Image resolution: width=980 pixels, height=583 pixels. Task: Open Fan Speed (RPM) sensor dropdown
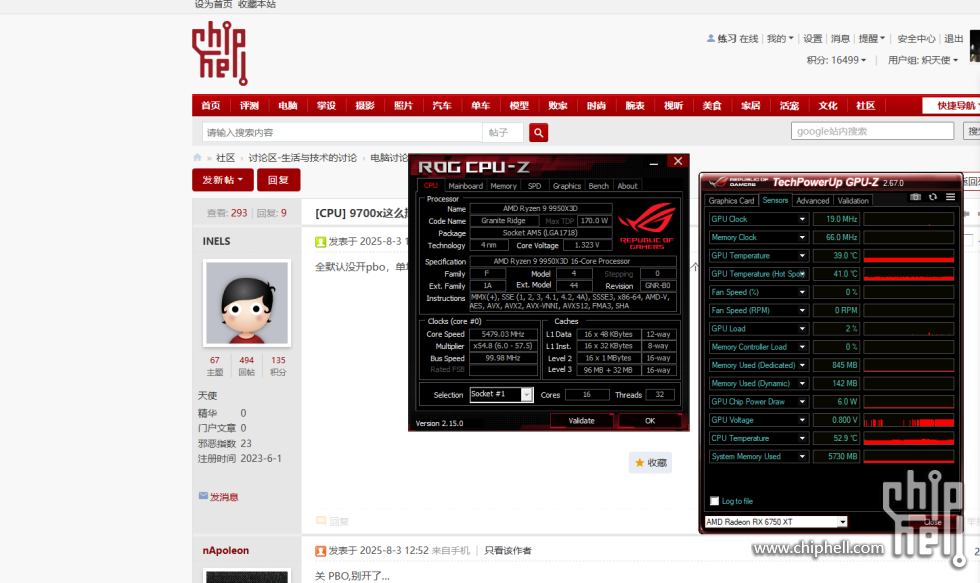coord(802,311)
